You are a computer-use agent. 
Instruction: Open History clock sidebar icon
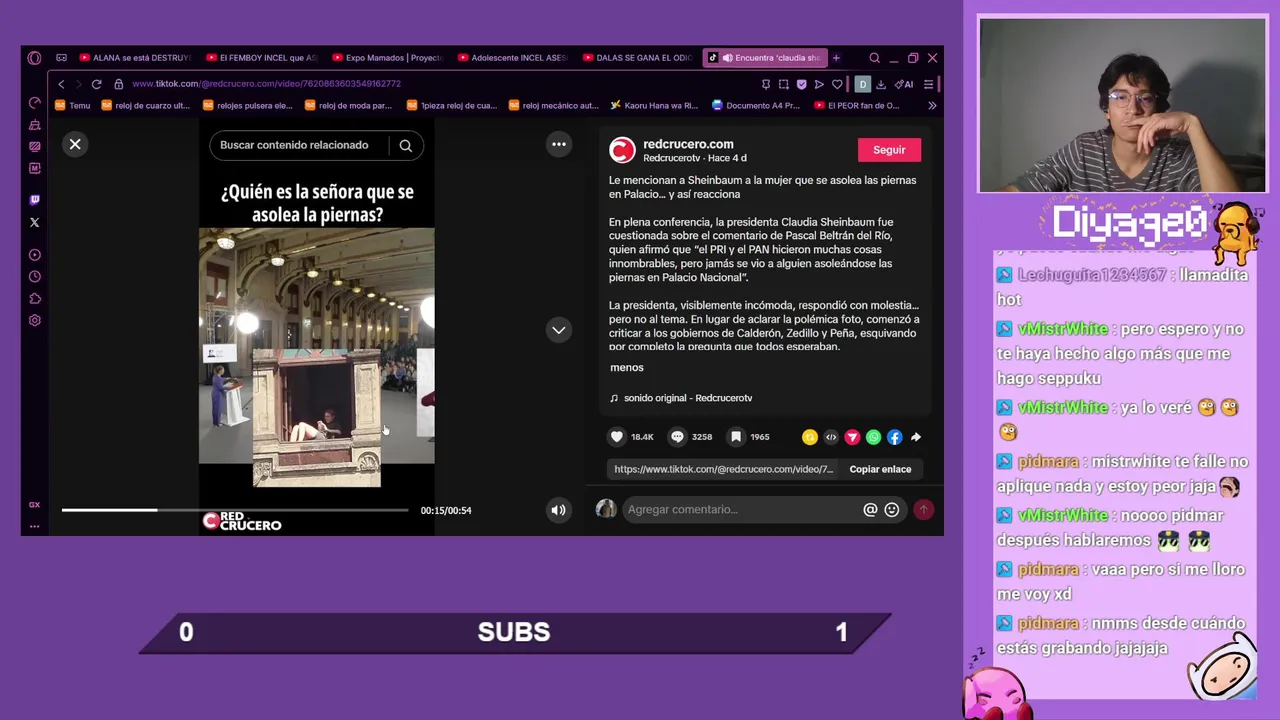click(x=34, y=277)
